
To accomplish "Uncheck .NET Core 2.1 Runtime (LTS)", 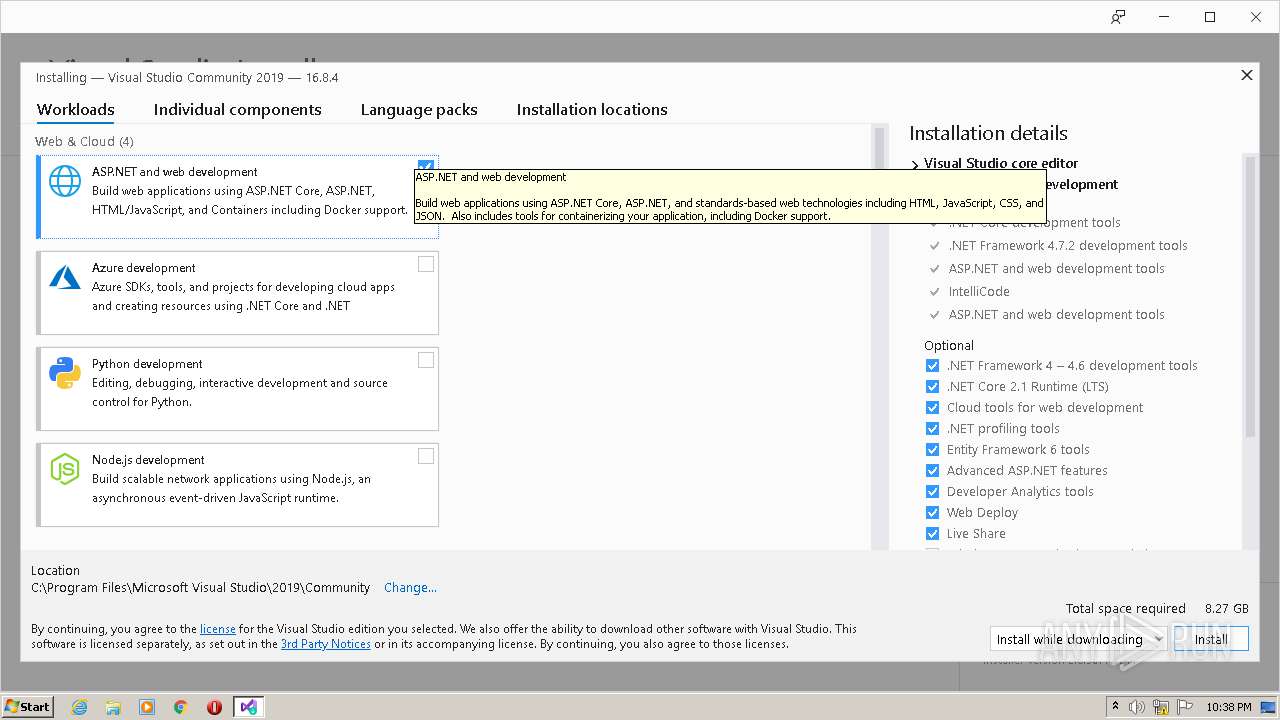I will [932, 387].
